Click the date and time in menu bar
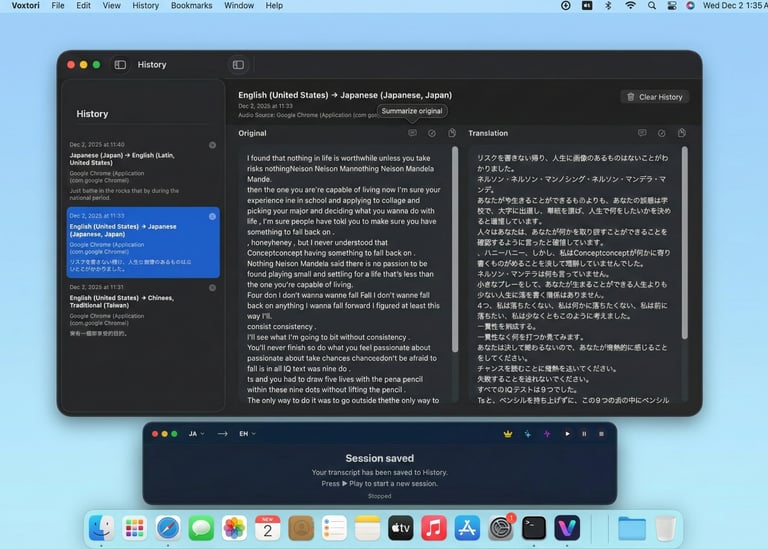Screen dimensions: 768x549 (x=735, y=5)
